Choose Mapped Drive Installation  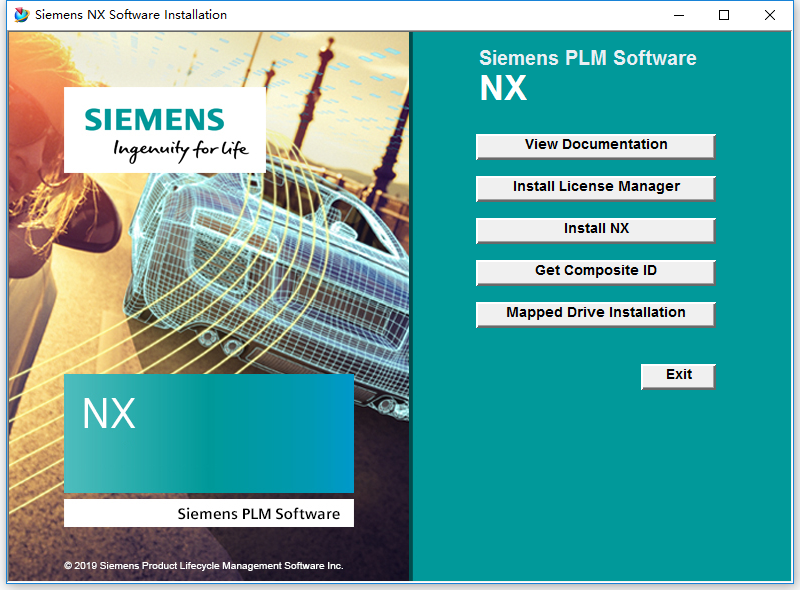pyautogui.click(x=595, y=314)
